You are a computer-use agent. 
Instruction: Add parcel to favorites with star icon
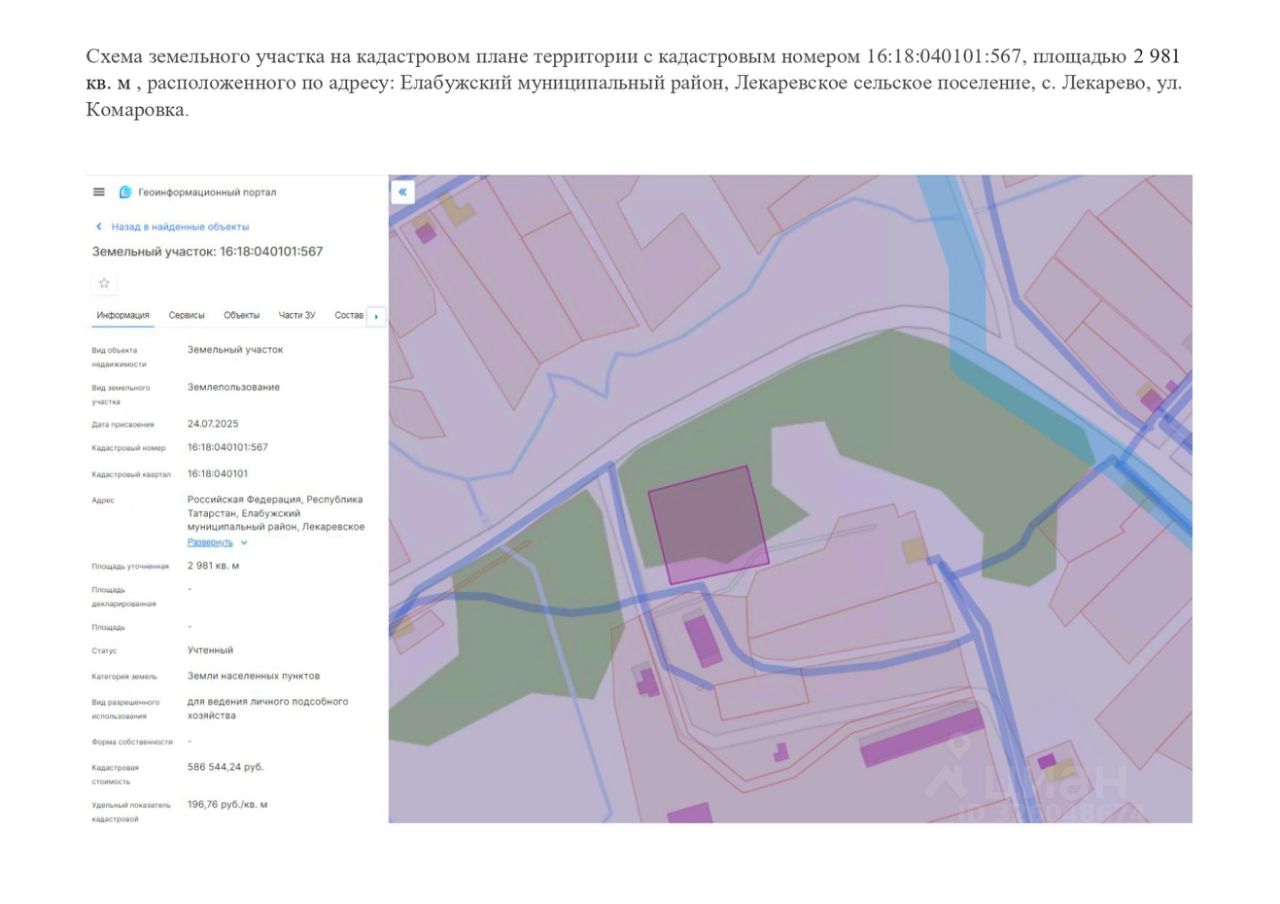point(104,283)
